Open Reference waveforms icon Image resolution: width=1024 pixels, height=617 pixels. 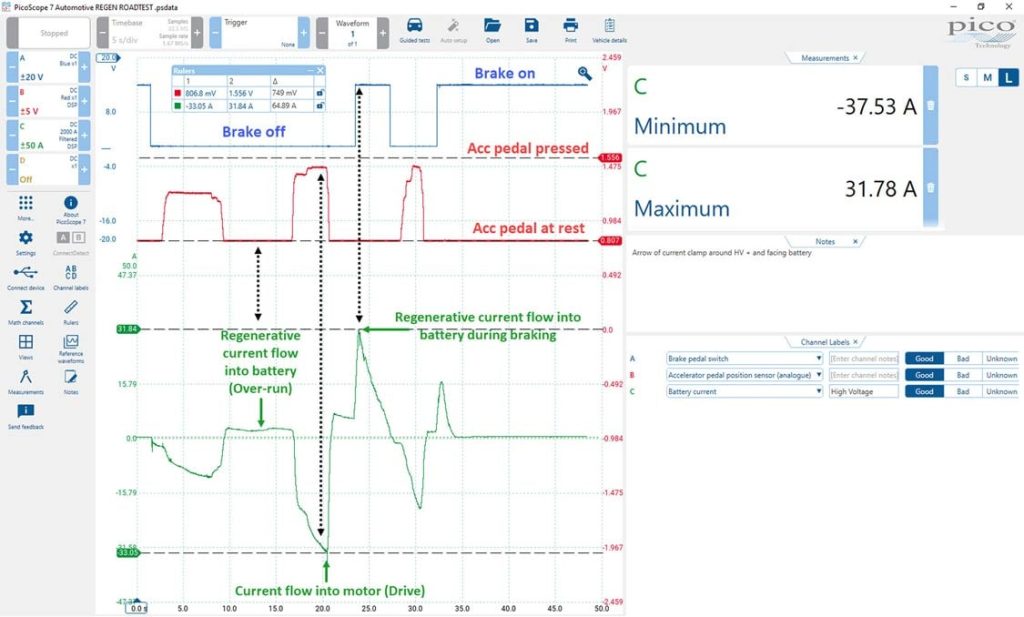point(71,341)
